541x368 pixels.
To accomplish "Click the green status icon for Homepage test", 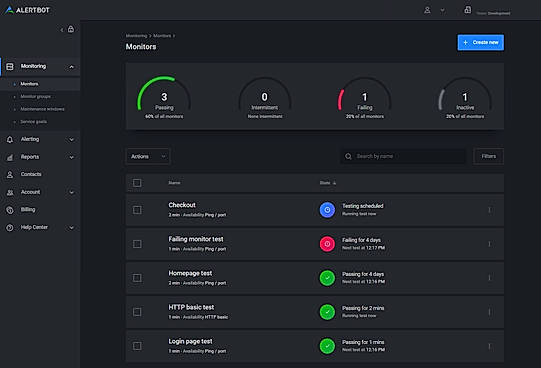I will coord(327,278).
